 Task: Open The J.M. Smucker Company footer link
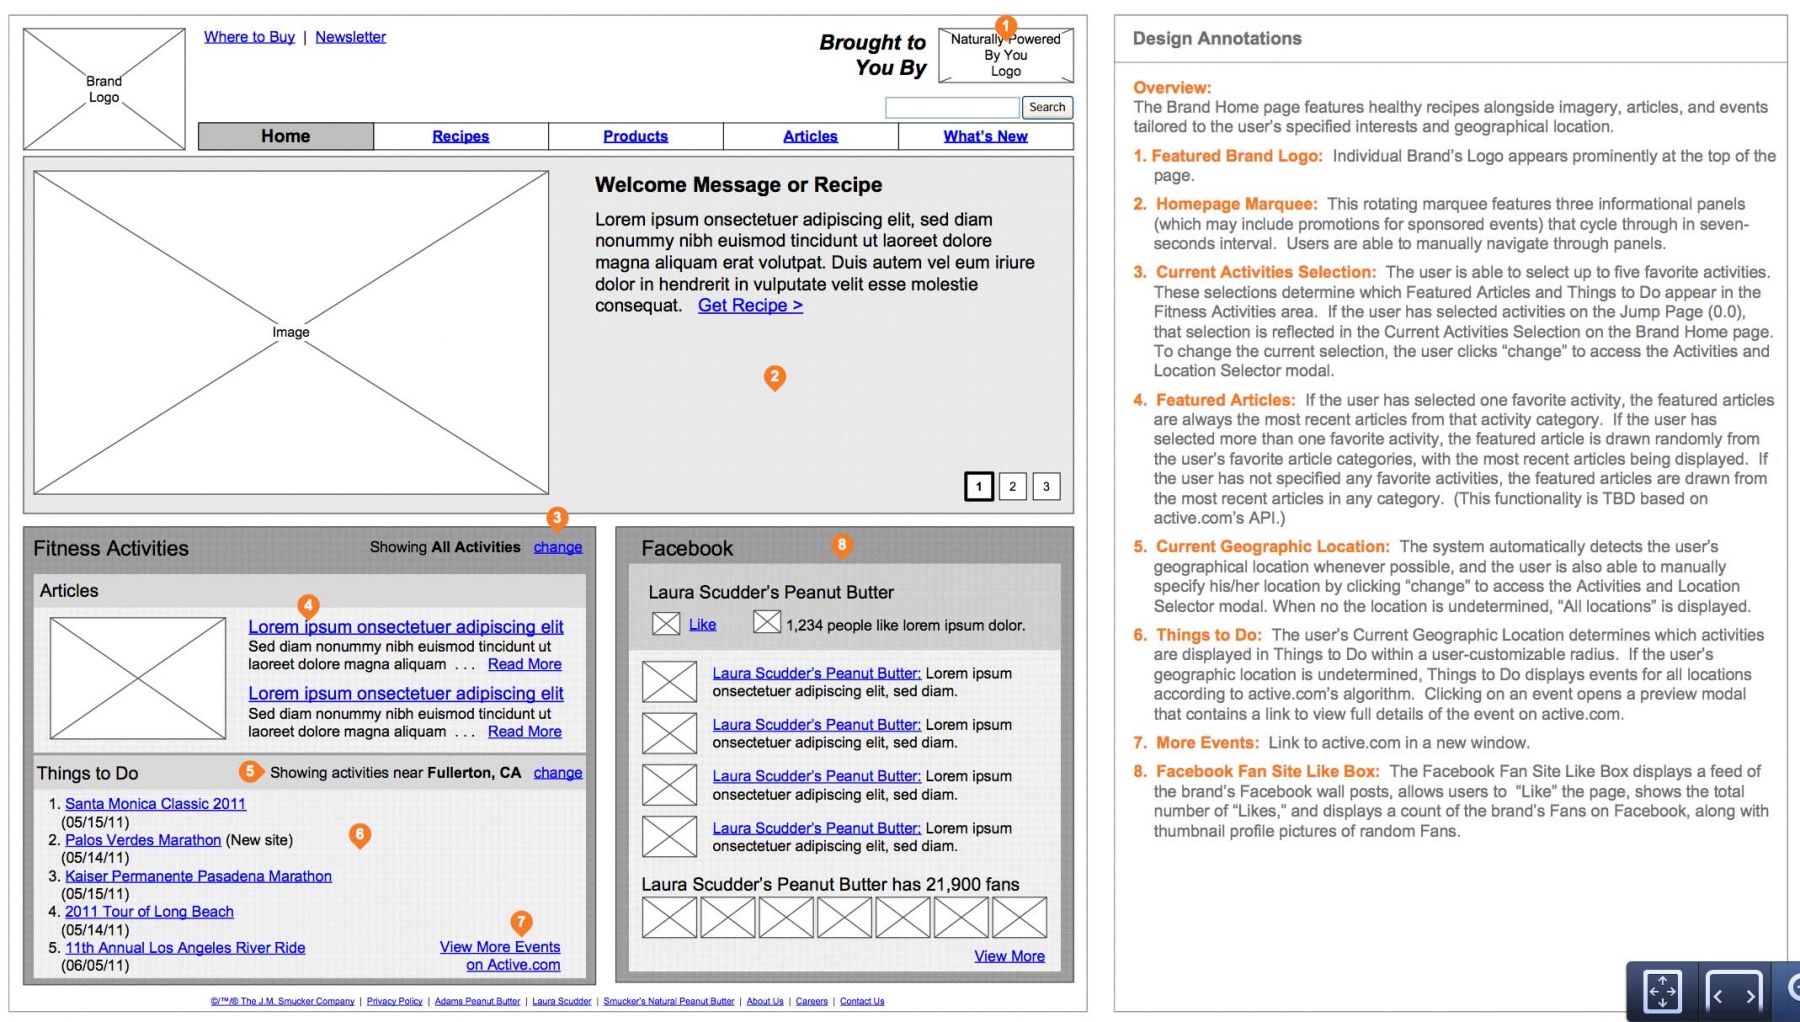[x=283, y=1001]
